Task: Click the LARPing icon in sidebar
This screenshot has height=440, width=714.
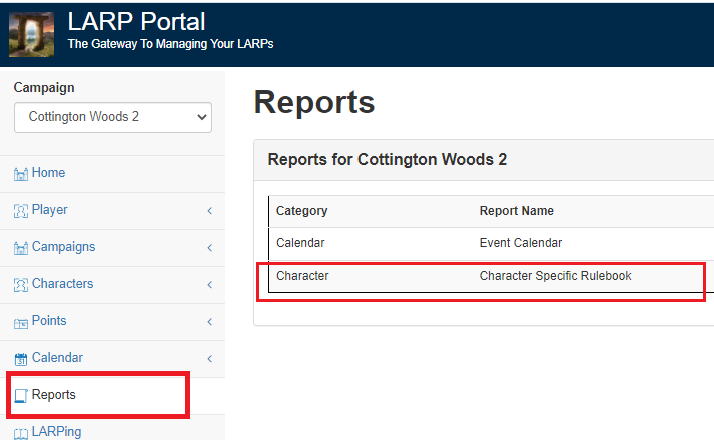Action: (x=21, y=432)
